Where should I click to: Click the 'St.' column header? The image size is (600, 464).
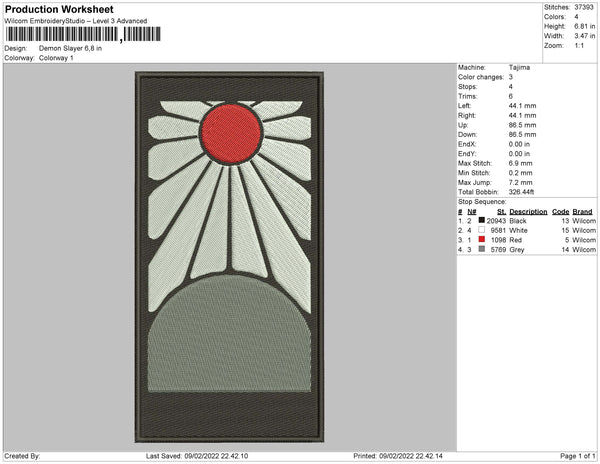[x=501, y=212]
